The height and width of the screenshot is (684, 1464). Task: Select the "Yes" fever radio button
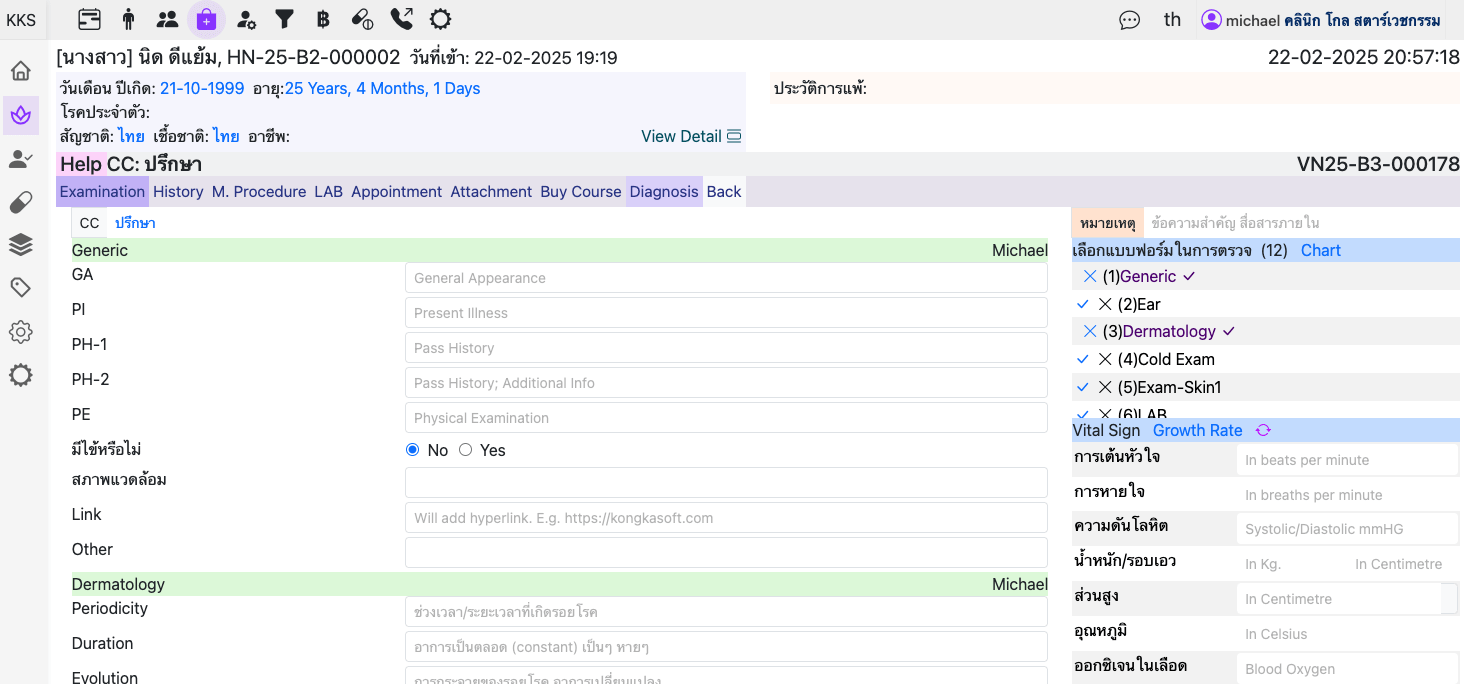[466, 450]
